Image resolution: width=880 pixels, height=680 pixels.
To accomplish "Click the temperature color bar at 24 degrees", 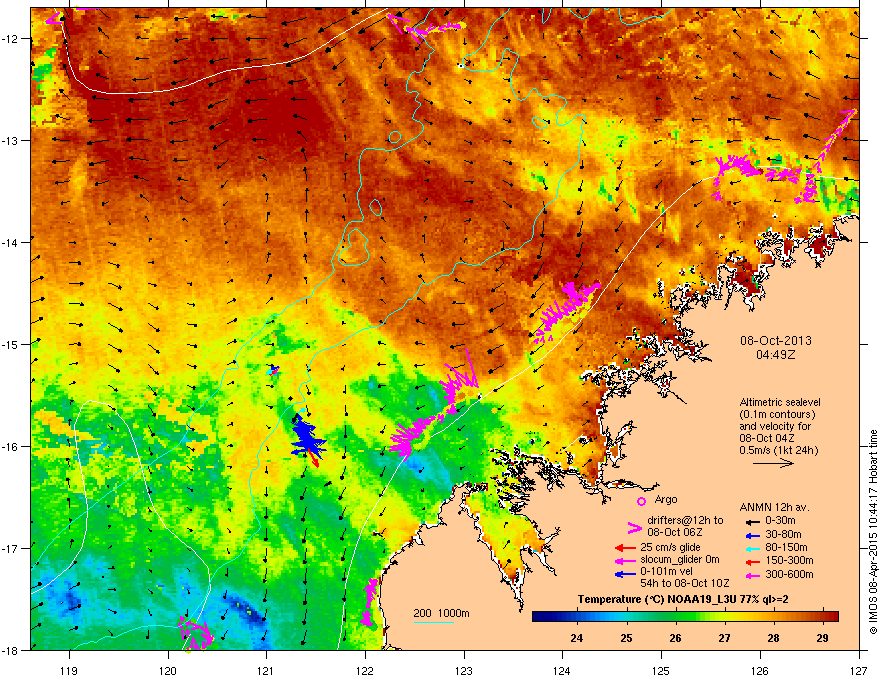I will click(x=577, y=617).
